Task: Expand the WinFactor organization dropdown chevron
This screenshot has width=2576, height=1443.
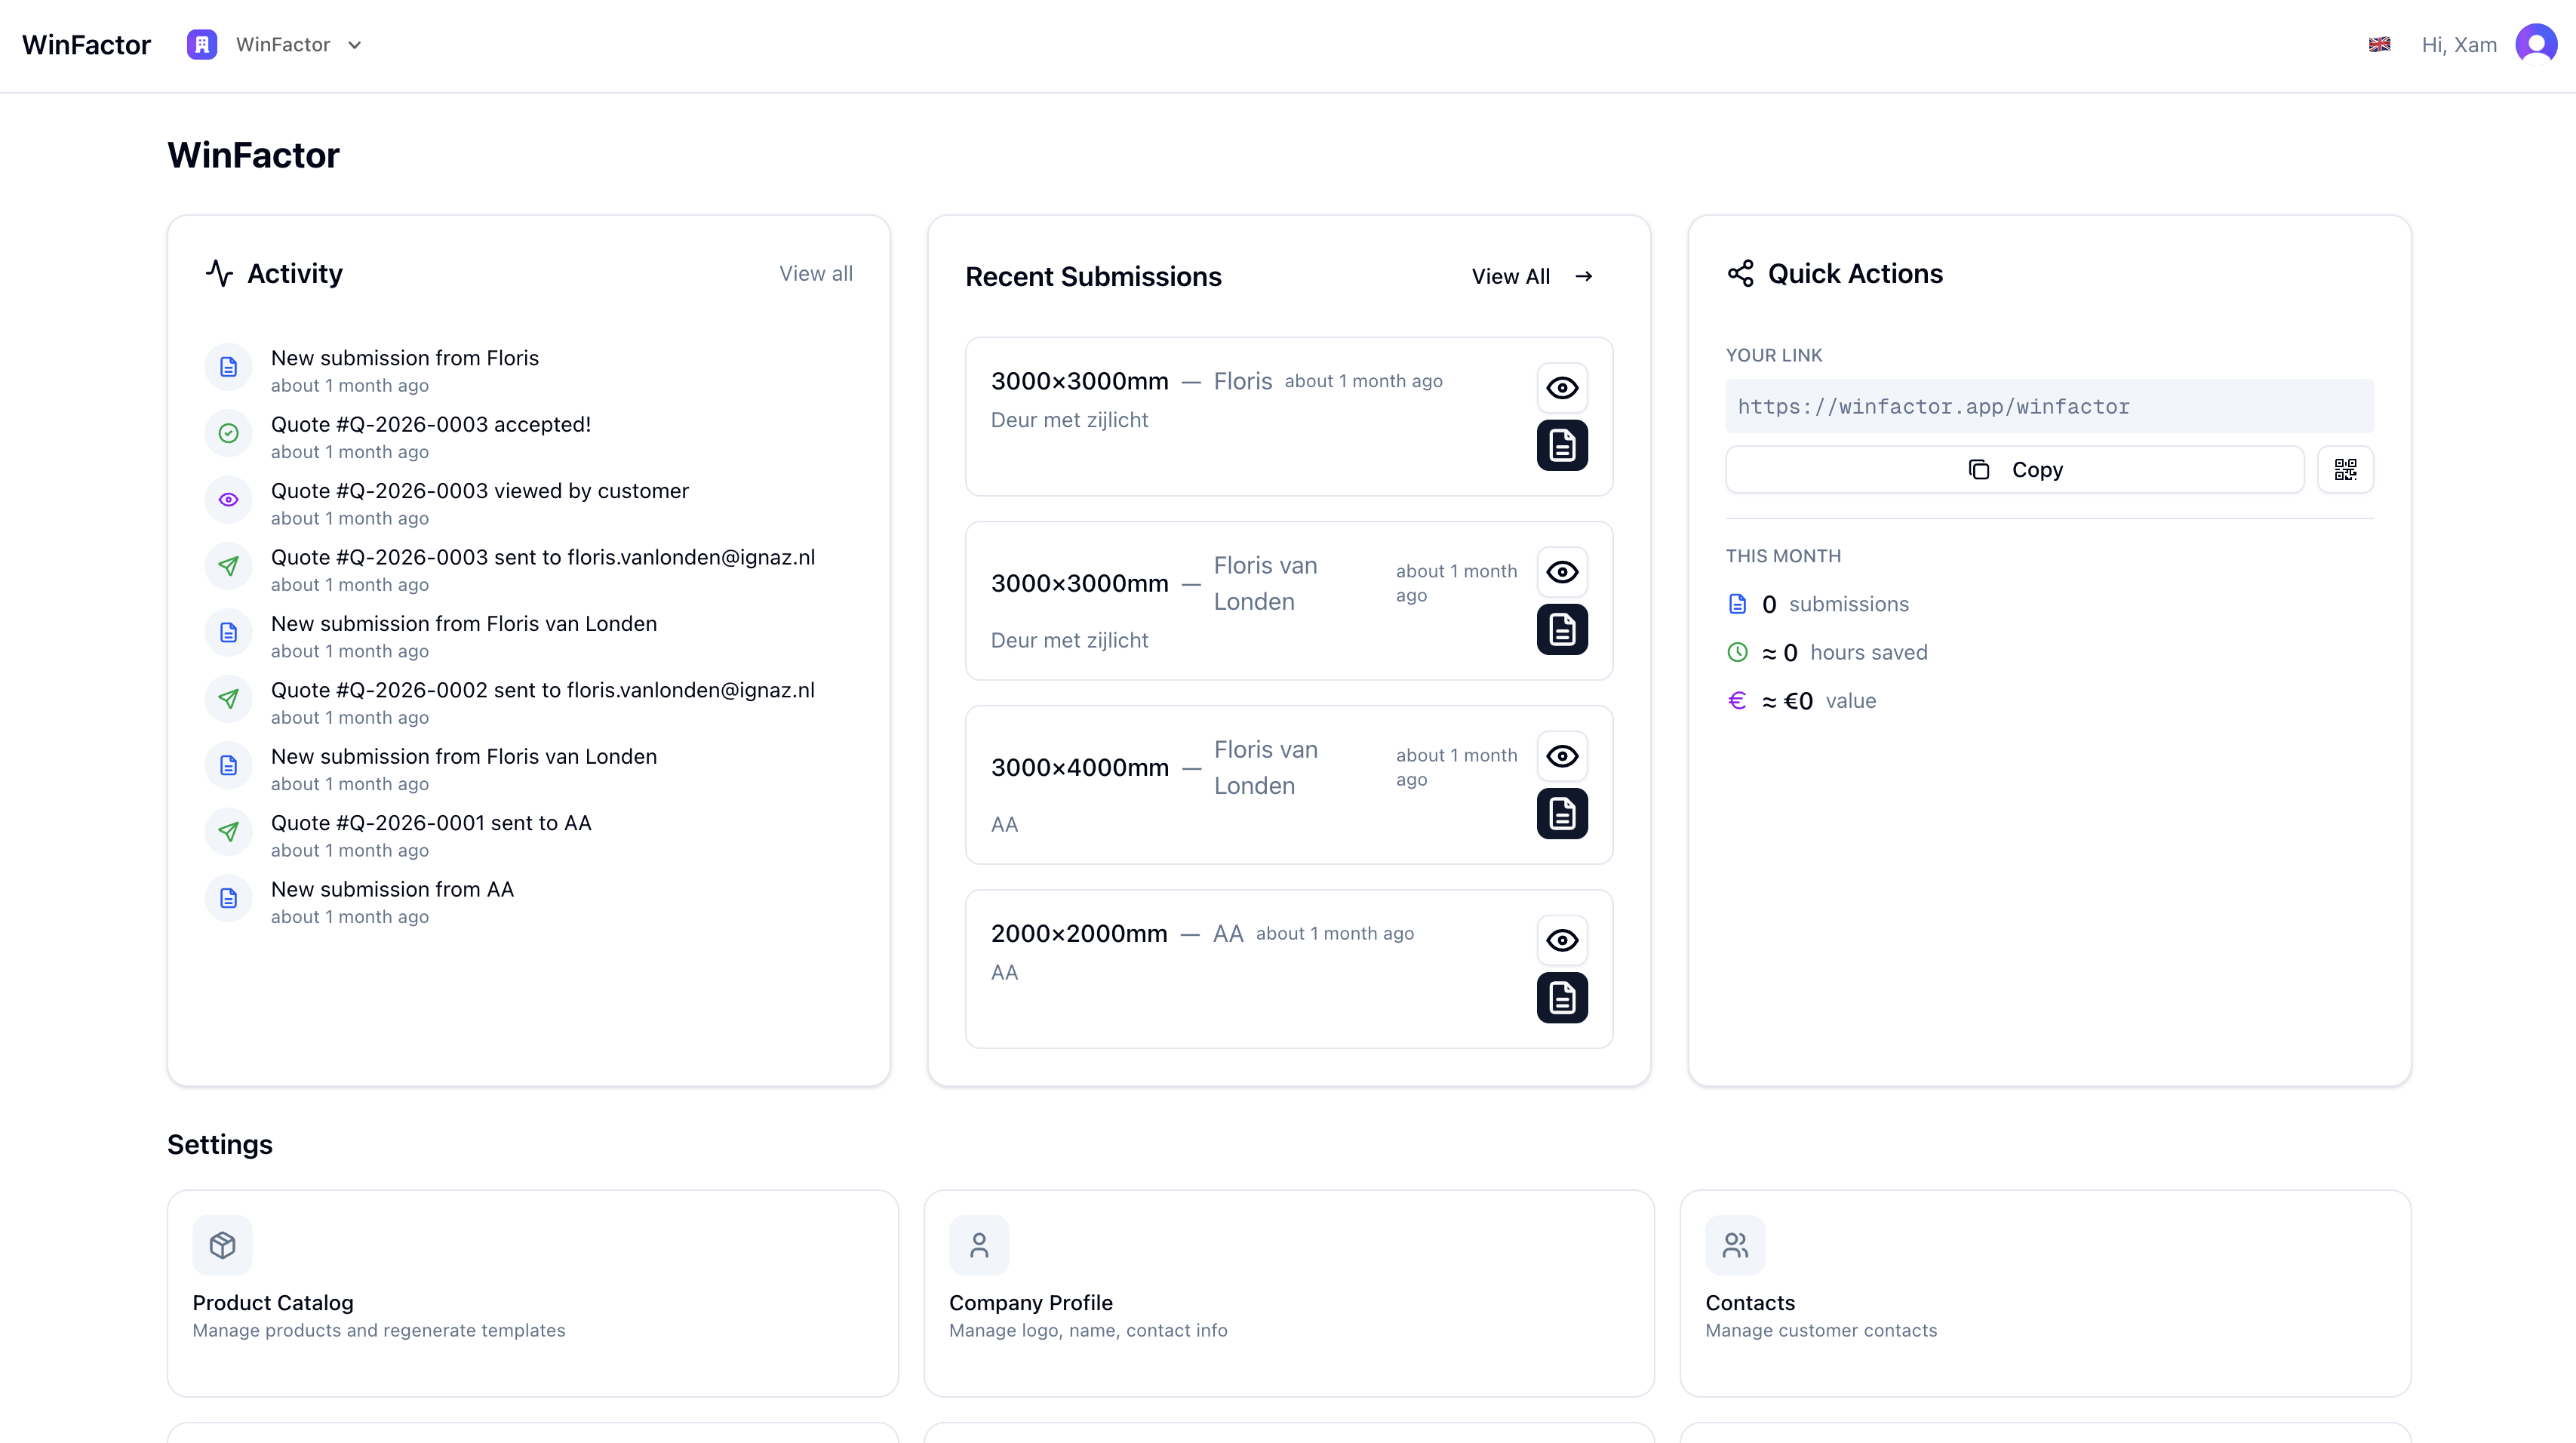Action: coord(354,45)
